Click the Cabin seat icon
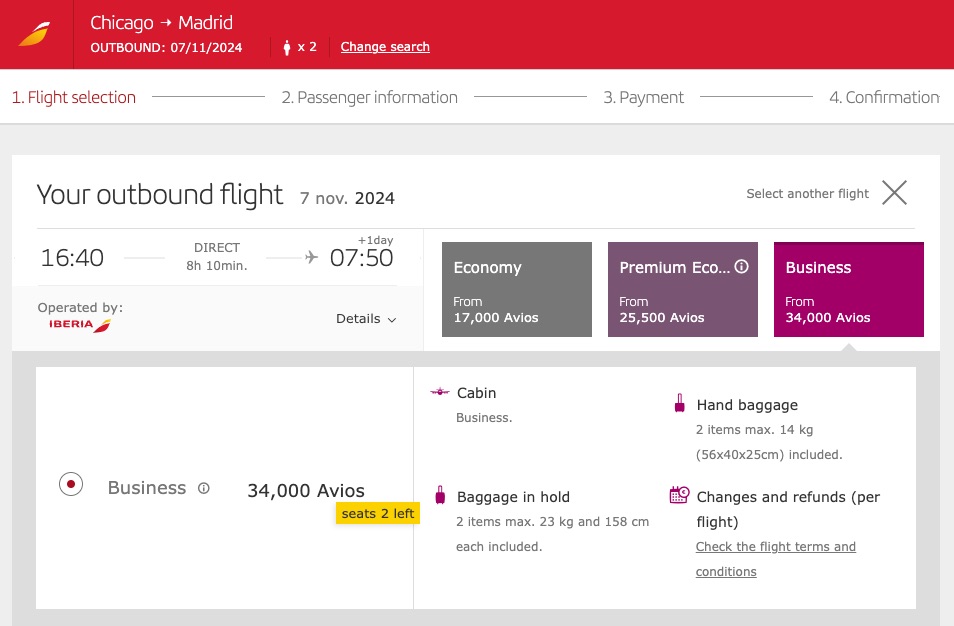 tap(441, 392)
